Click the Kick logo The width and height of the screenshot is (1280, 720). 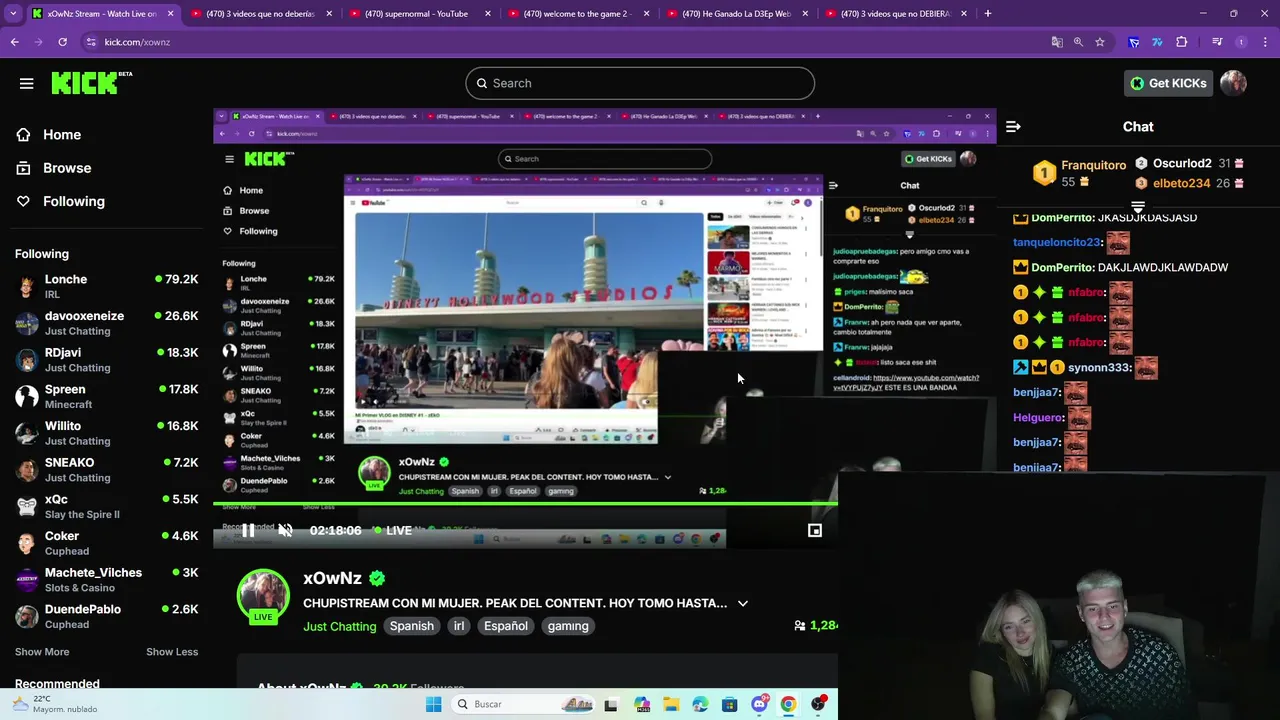tap(91, 83)
